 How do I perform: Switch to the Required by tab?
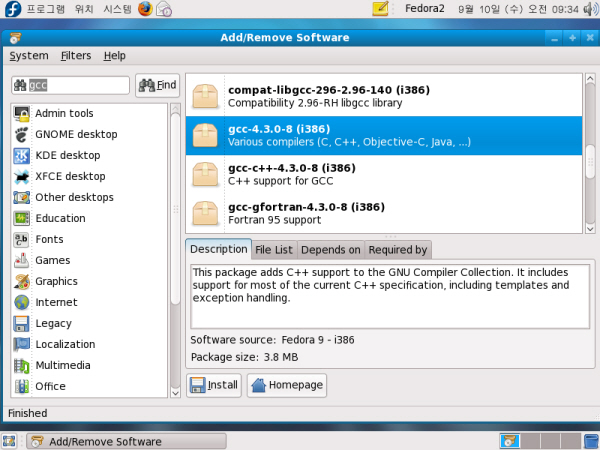pos(398,250)
